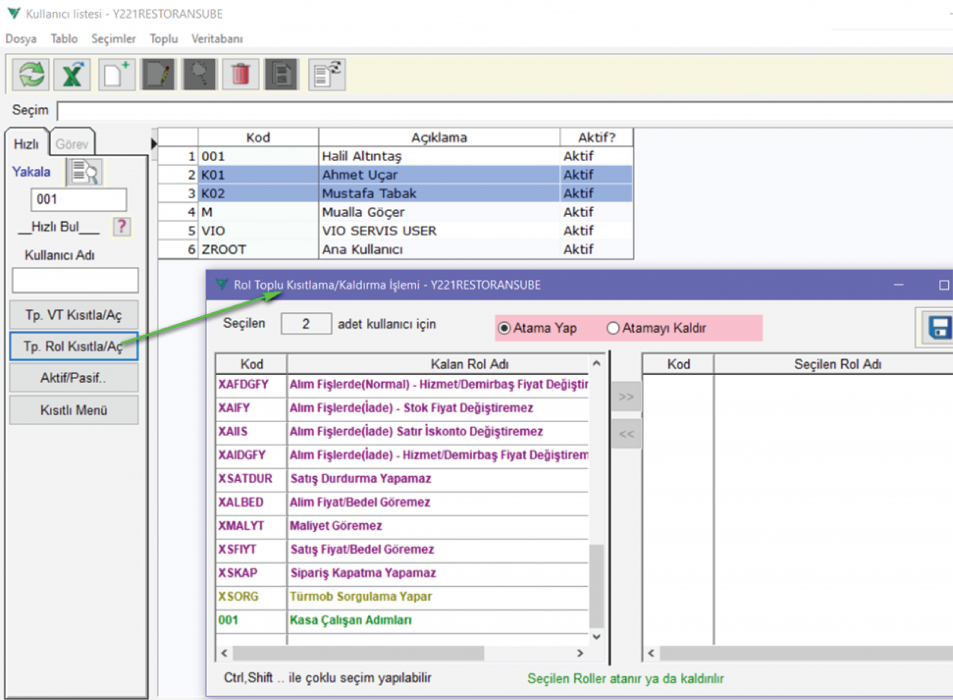Viewport: 953px width, 700px height.
Task: Click the Kullanıcı Adı input field
Action: [75, 280]
